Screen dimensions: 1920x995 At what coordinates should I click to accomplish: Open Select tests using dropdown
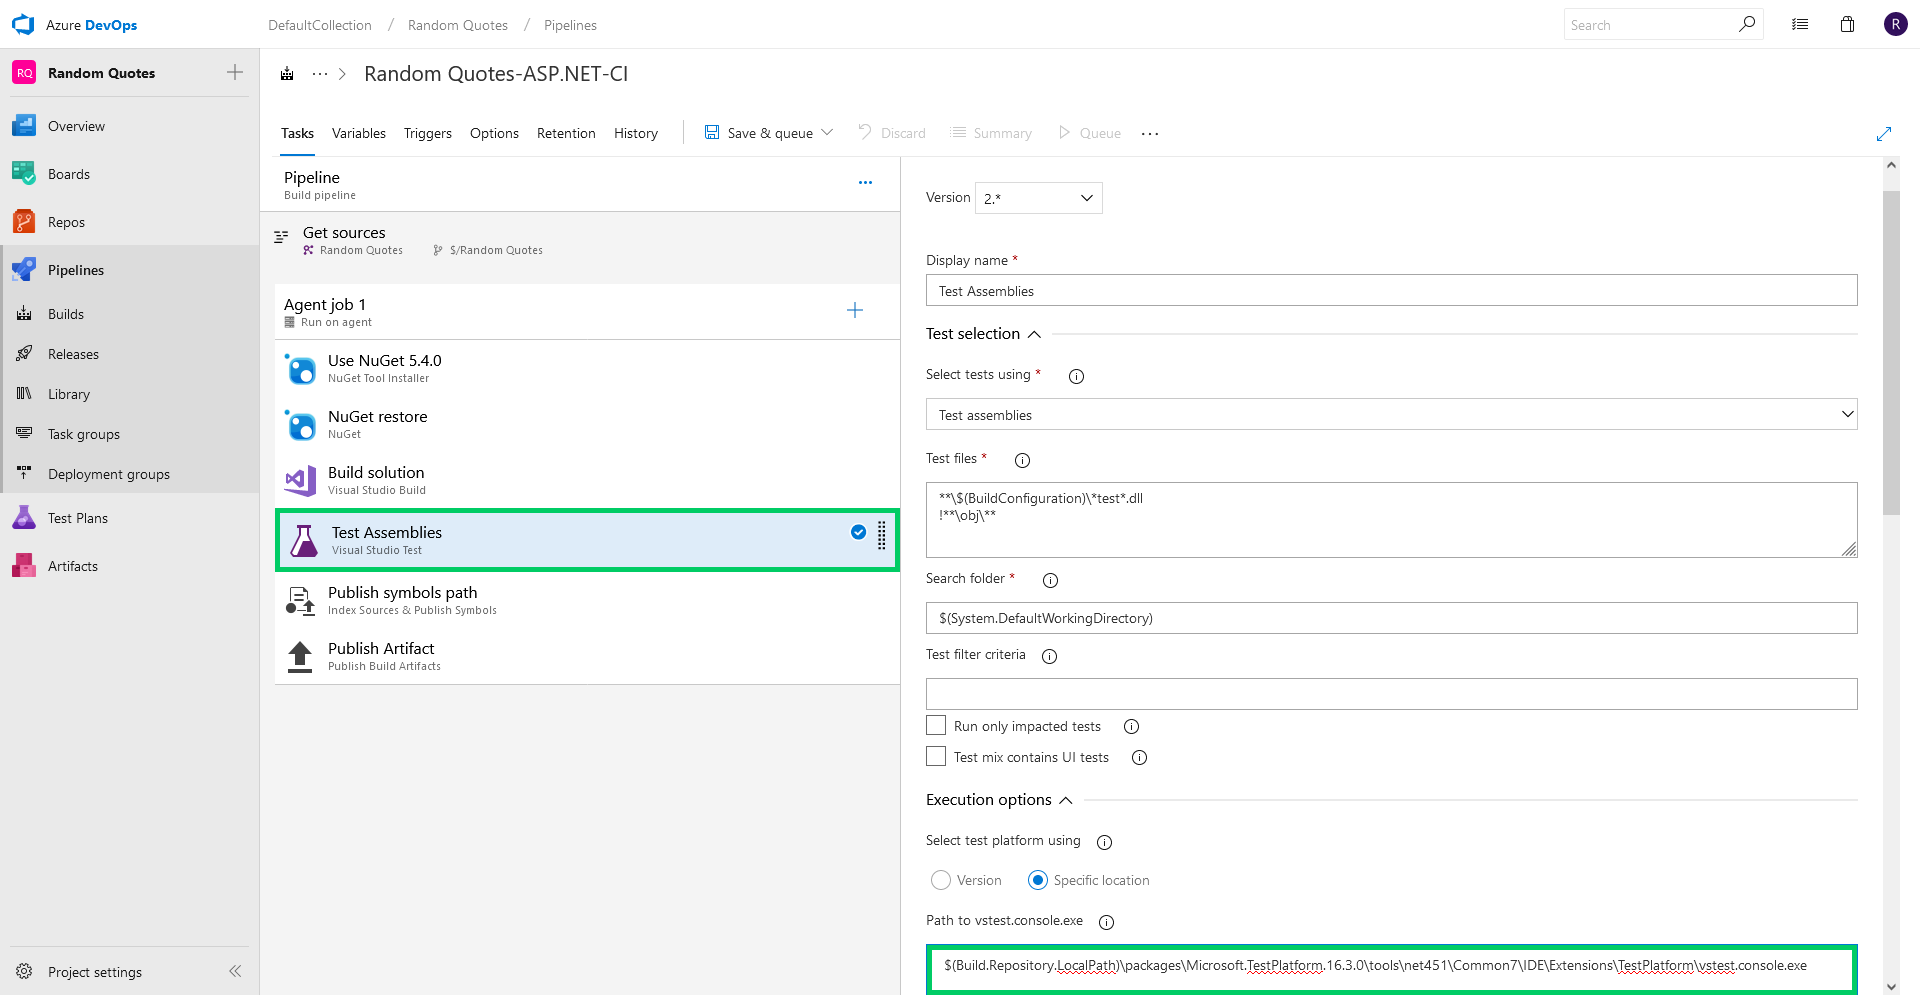(x=1391, y=414)
